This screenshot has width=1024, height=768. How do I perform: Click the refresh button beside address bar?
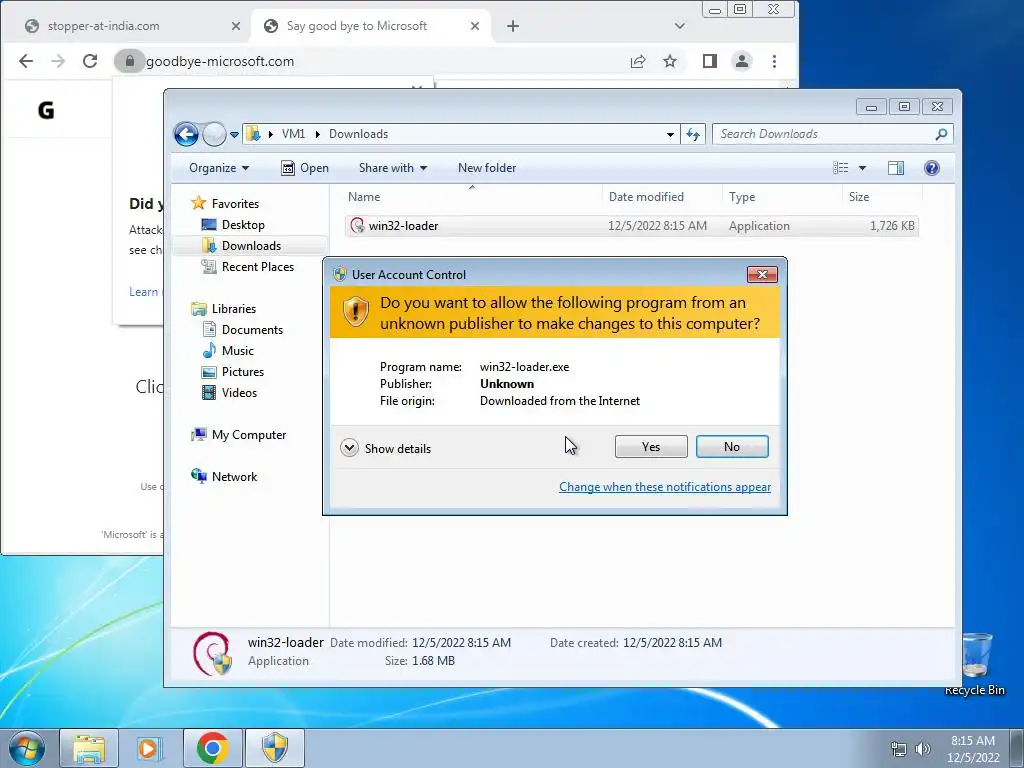click(x=693, y=135)
